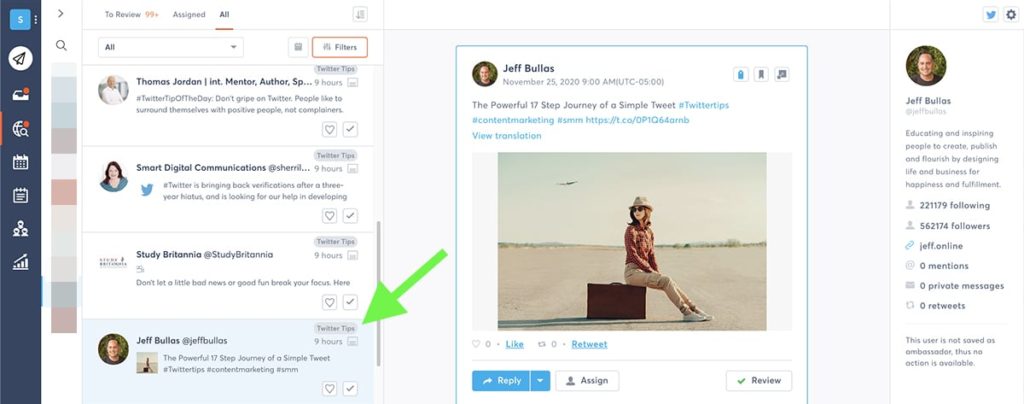Click the View translation link
This screenshot has height=404, width=1024.
[506, 135]
